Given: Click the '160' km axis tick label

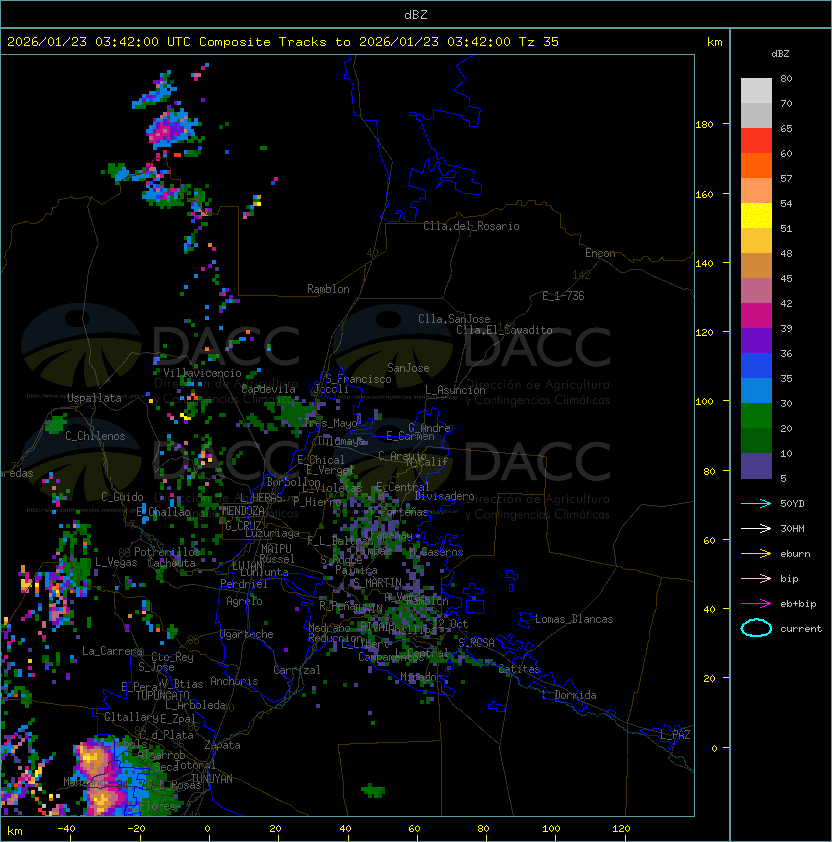Looking at the screenshot, I should coord(704,194).
